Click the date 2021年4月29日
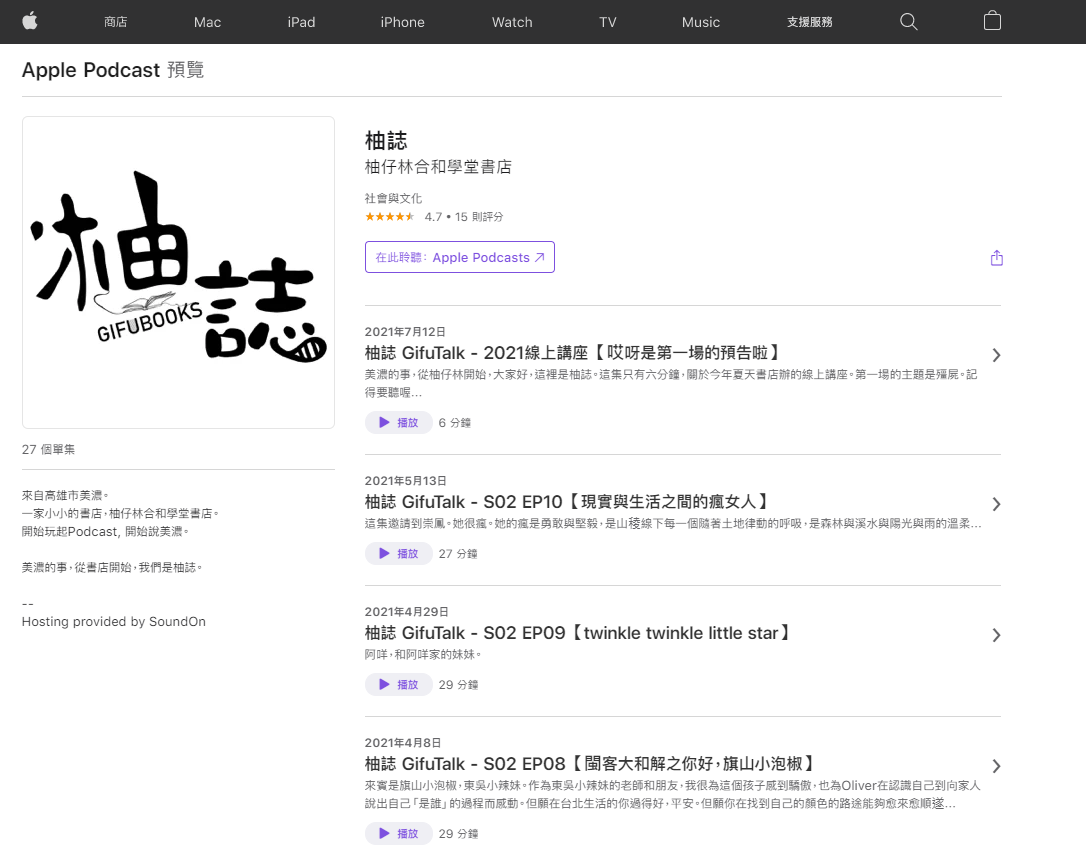The image size is (1086, 862). pyautogui.click(x=407, y=611)
